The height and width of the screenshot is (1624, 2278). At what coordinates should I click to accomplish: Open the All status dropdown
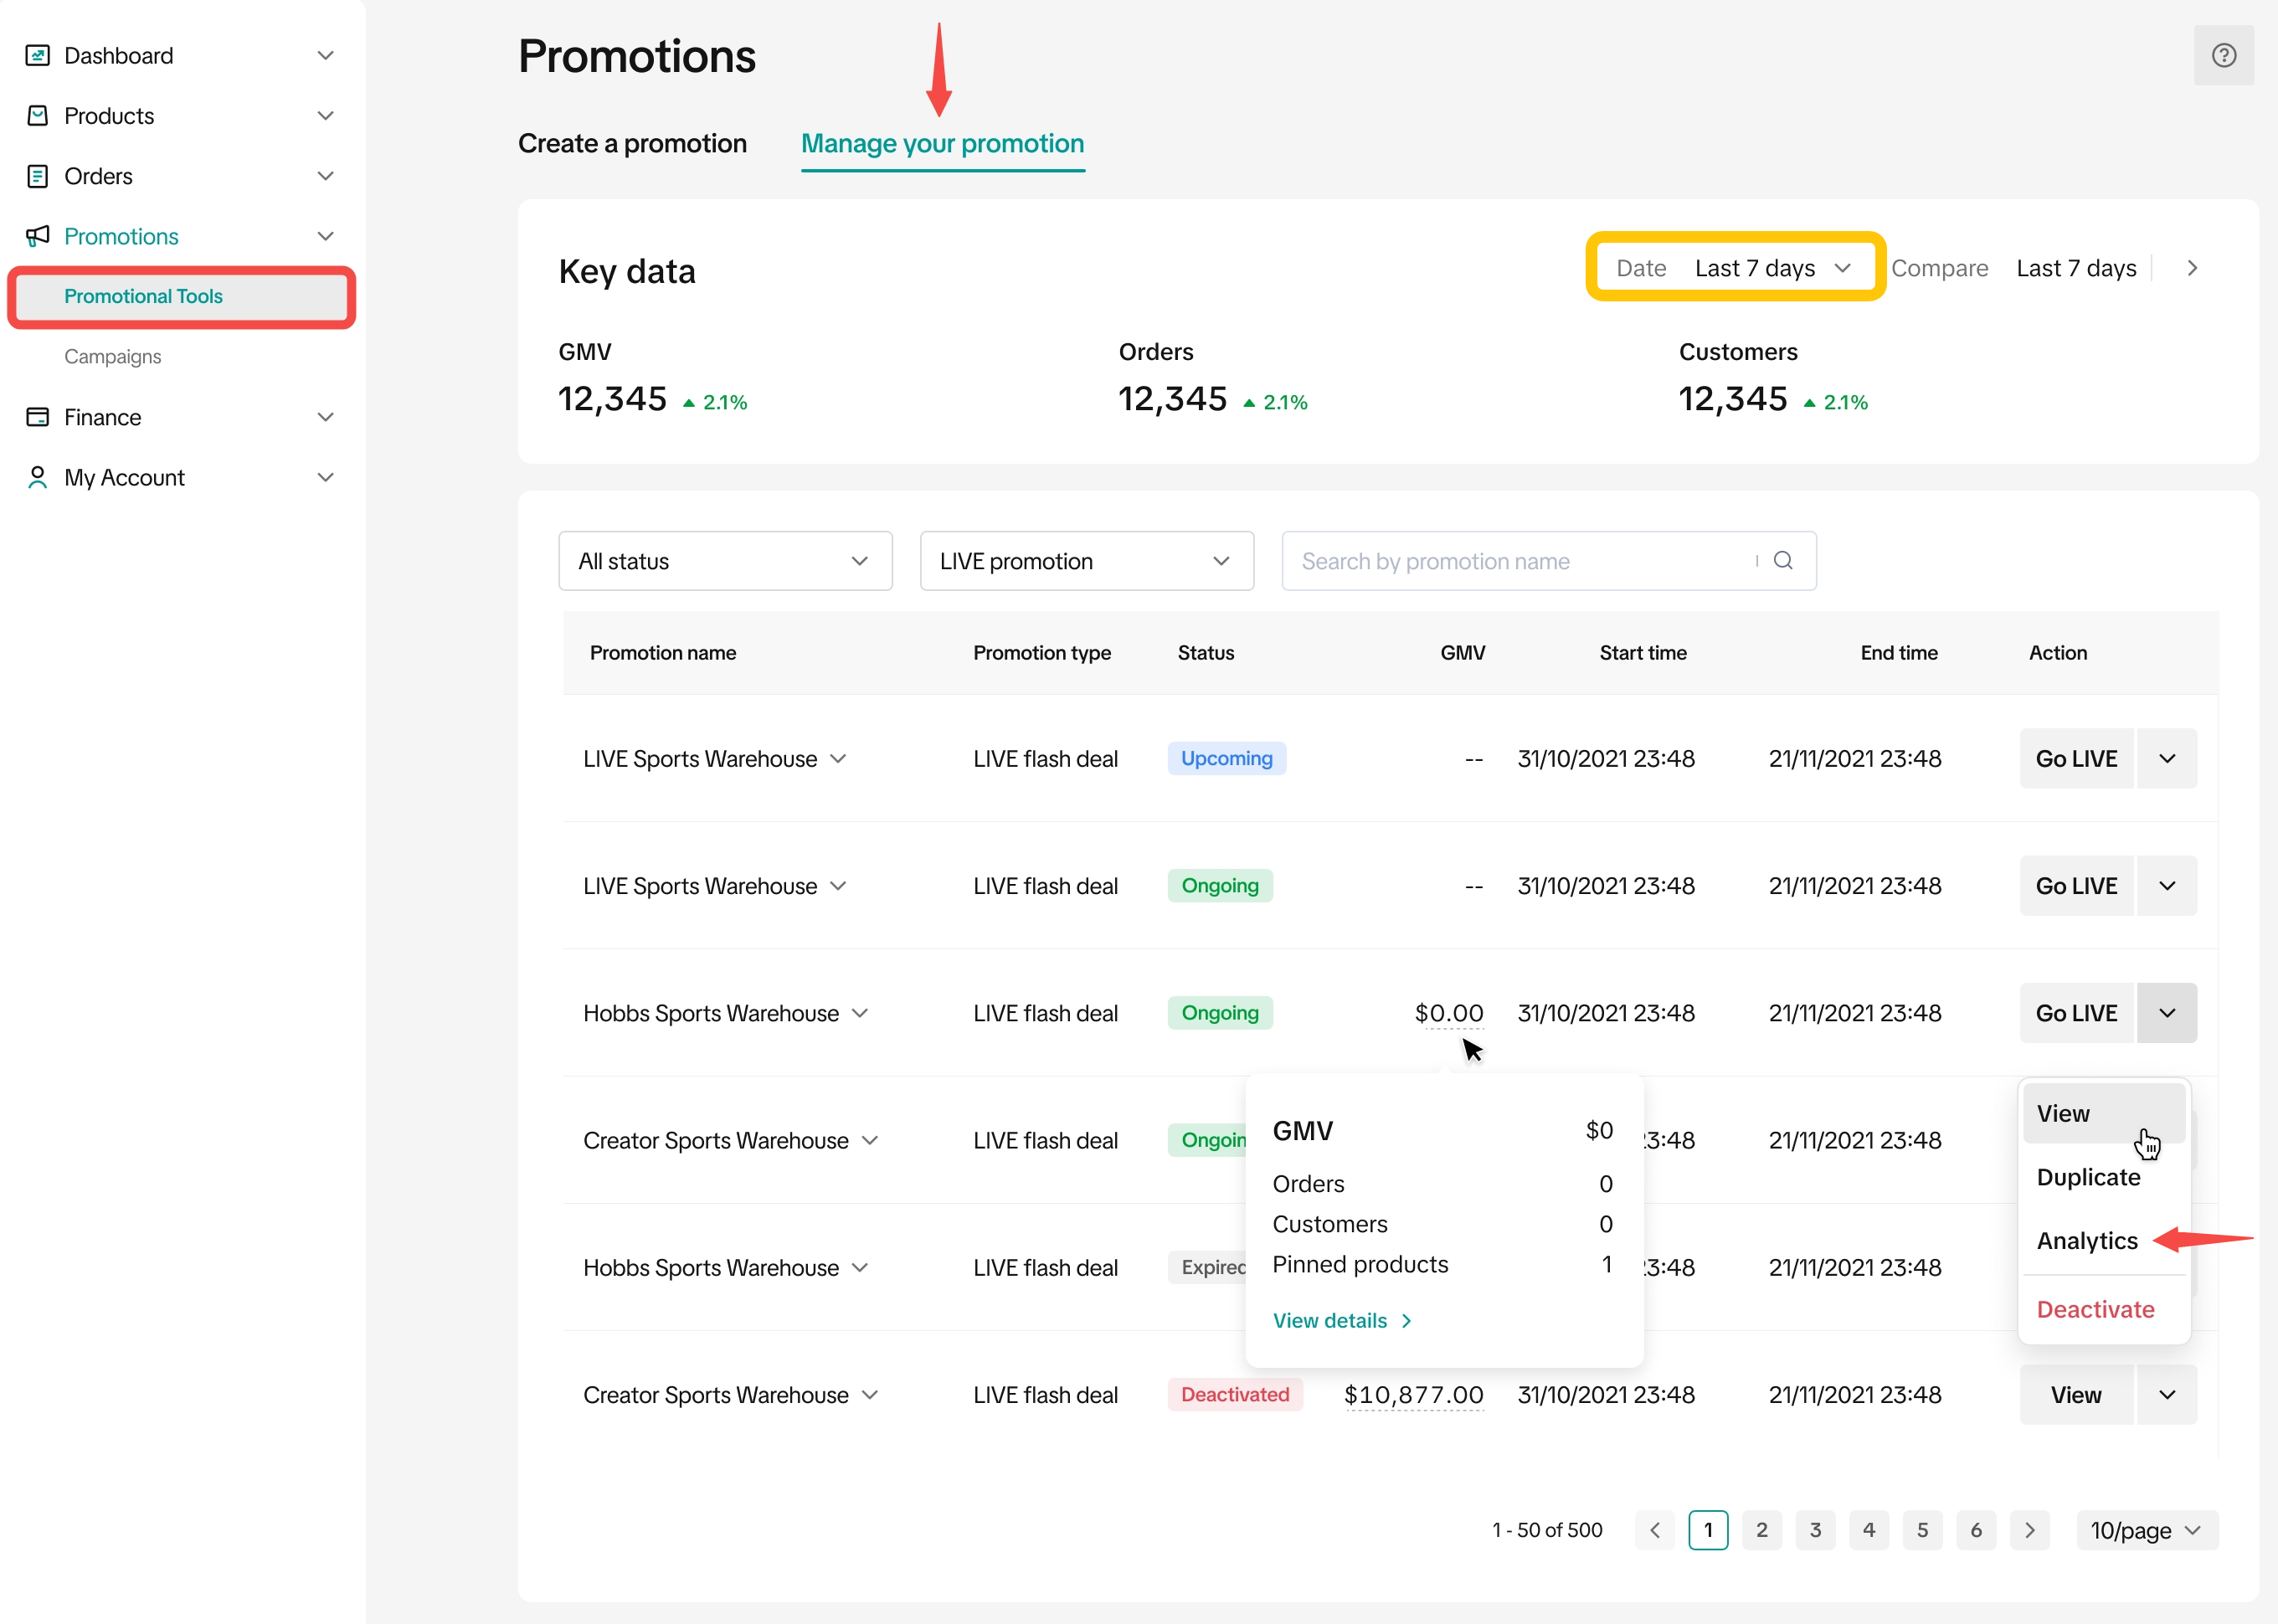(x=724, y=561)
